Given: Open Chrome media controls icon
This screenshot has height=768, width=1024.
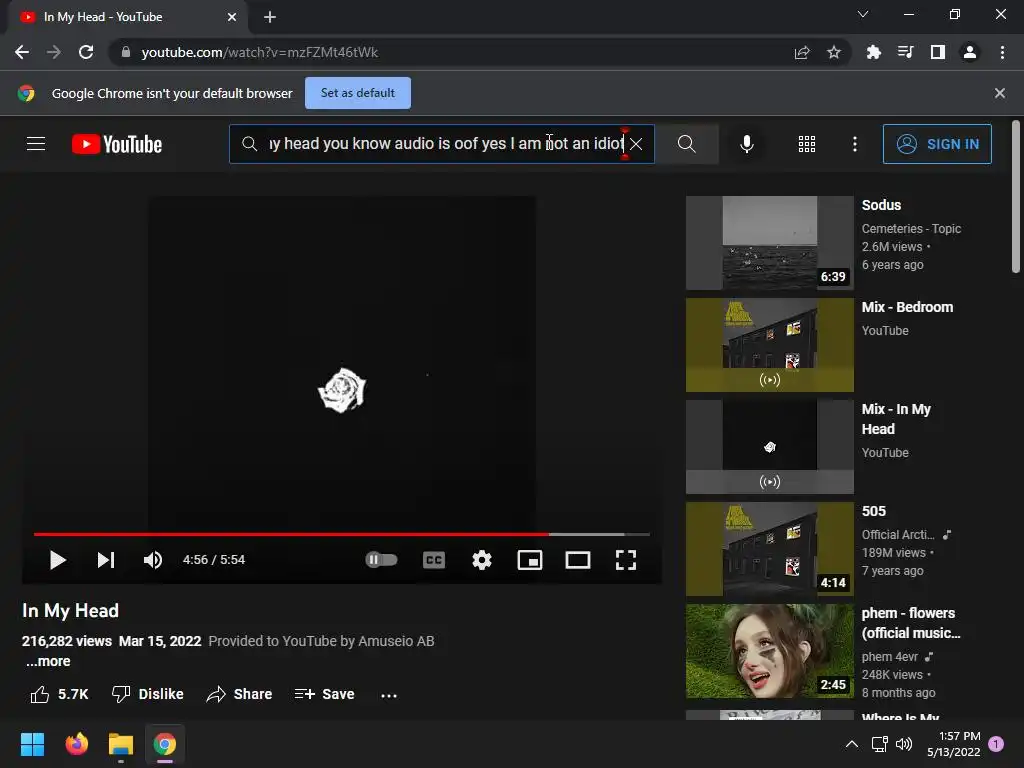Looking at the screenshot, I should (905, 52).
